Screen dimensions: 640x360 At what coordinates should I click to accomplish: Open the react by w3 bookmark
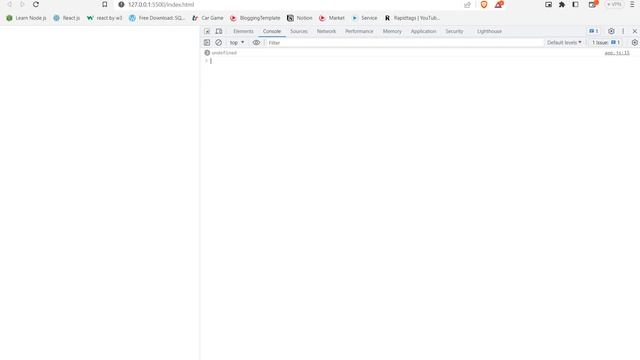point(104,18)
